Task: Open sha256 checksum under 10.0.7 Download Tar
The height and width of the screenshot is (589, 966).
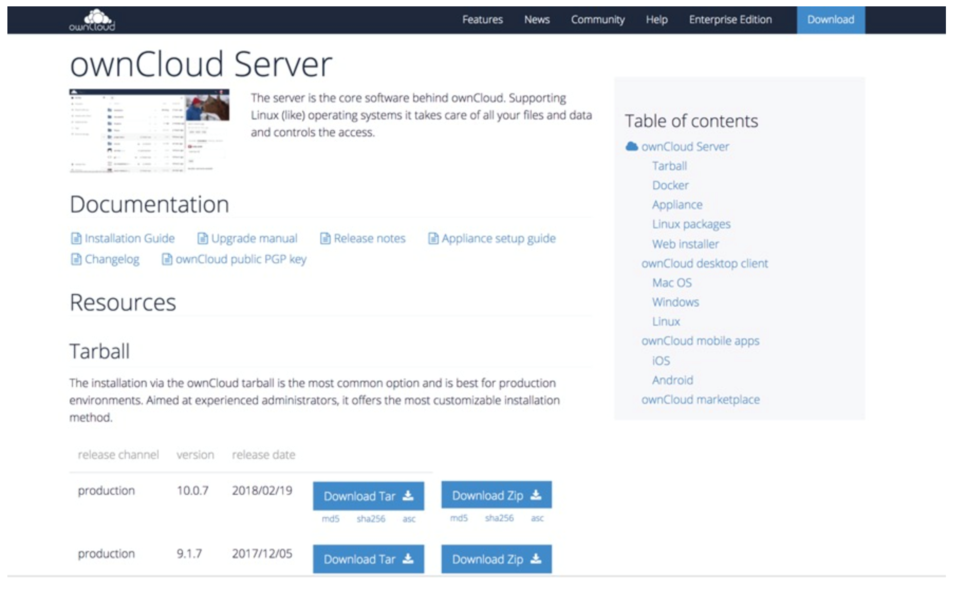Action: 371,519
